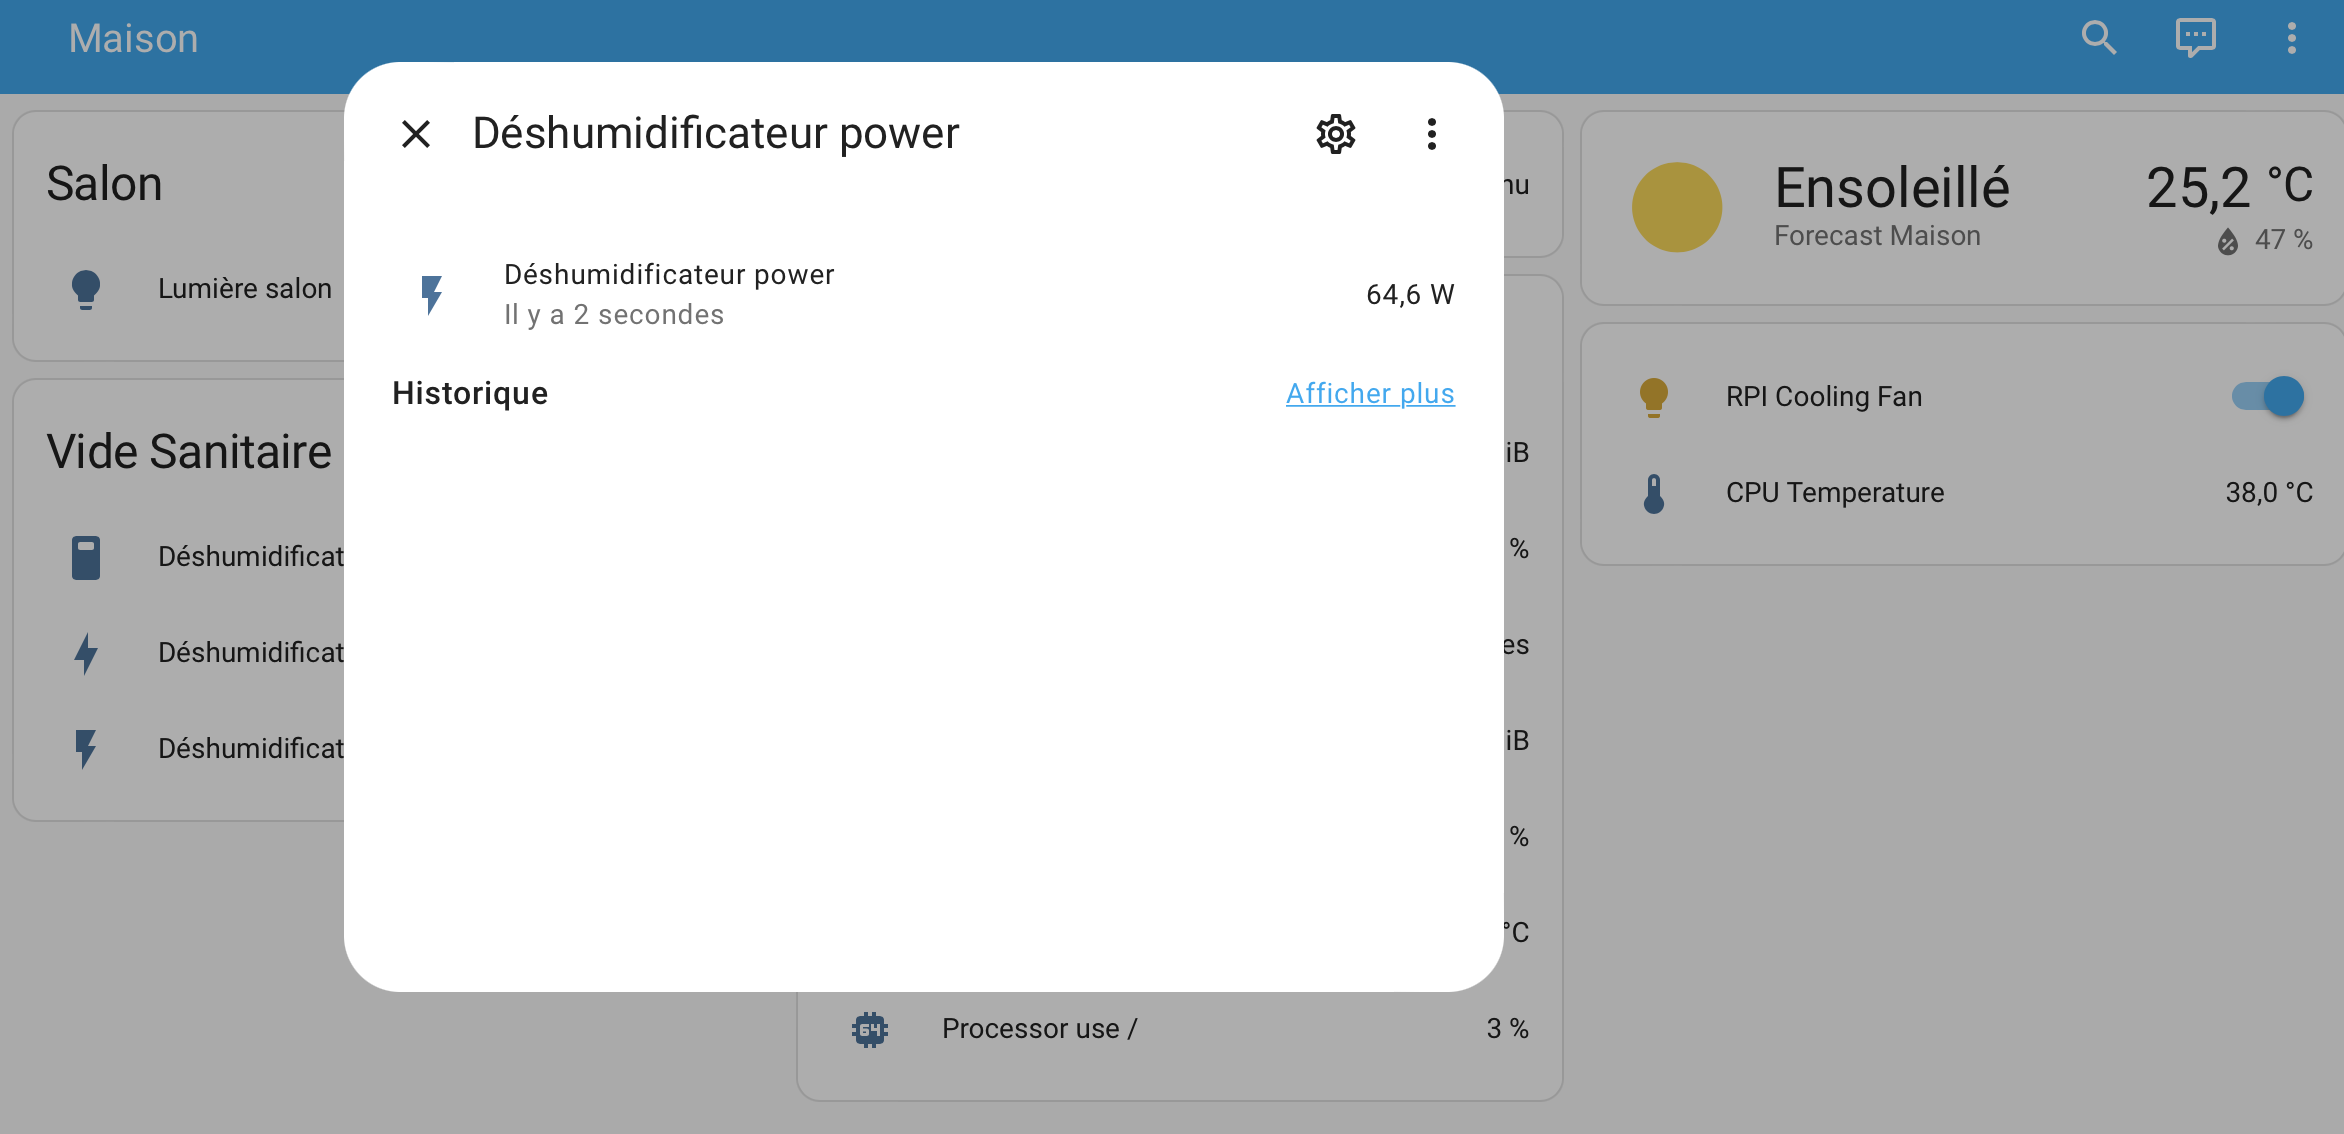
Task: Click the dehumidifier device icon in Vide Sanitaire
Action: tap(86, 557)
